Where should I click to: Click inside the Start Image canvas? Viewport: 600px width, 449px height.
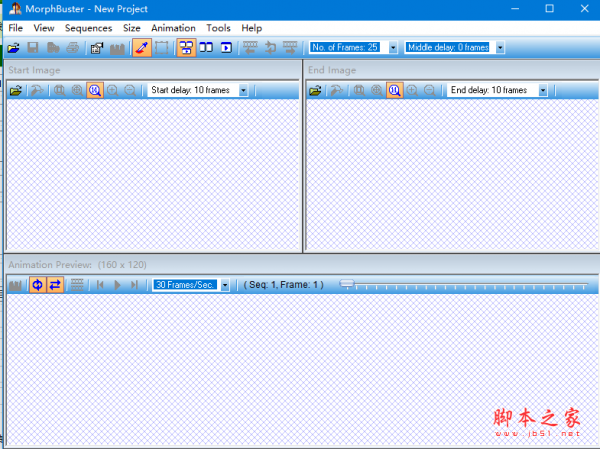click(x=153, y=175)
